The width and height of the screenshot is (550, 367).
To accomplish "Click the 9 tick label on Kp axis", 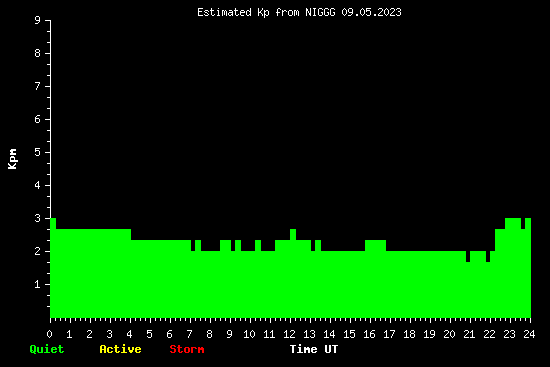I will coord(38,20).
